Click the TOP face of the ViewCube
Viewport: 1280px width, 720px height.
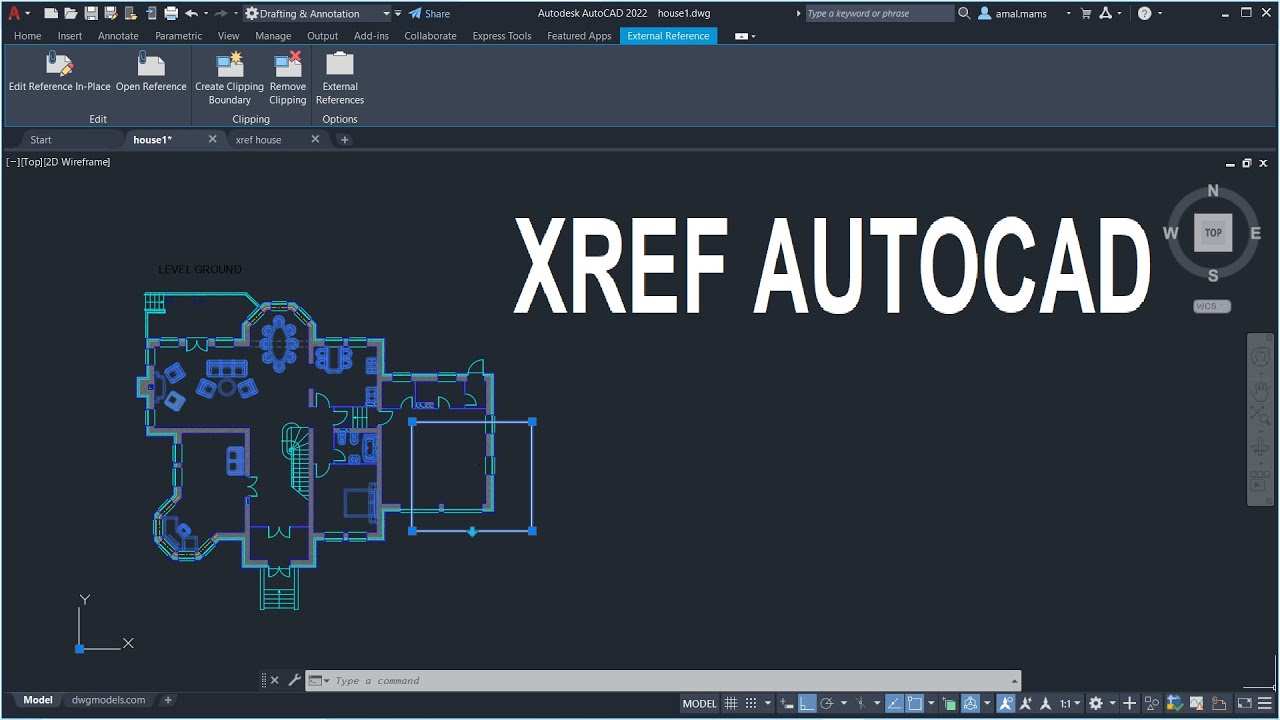(1213, 232)
